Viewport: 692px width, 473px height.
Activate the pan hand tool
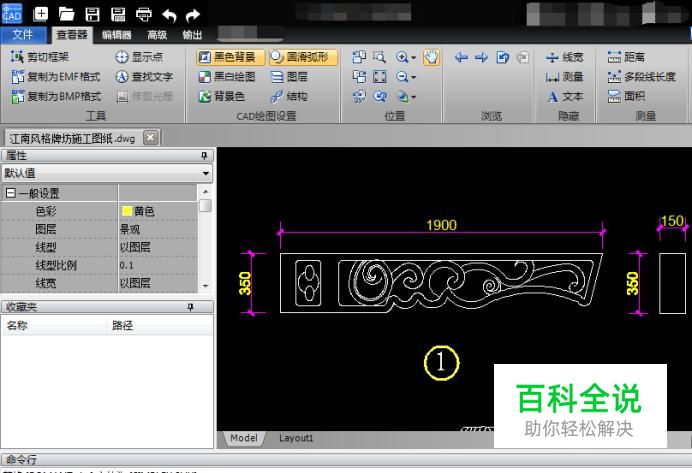(432, 57)
